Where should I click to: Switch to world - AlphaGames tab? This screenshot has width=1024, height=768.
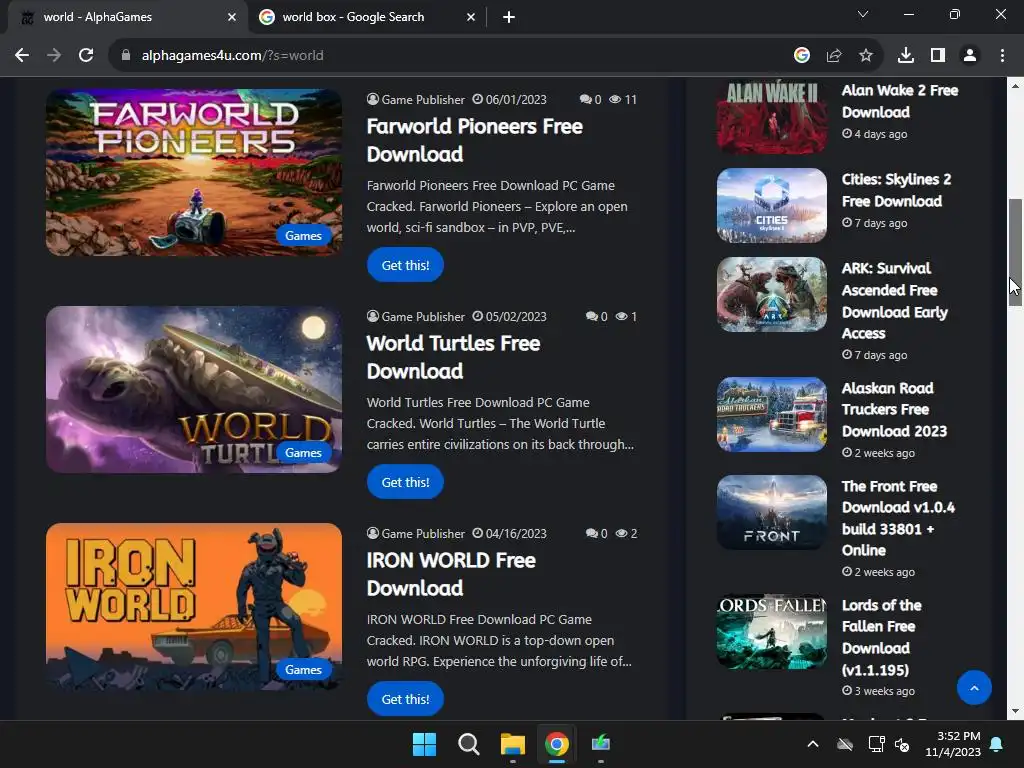(128, 17)
